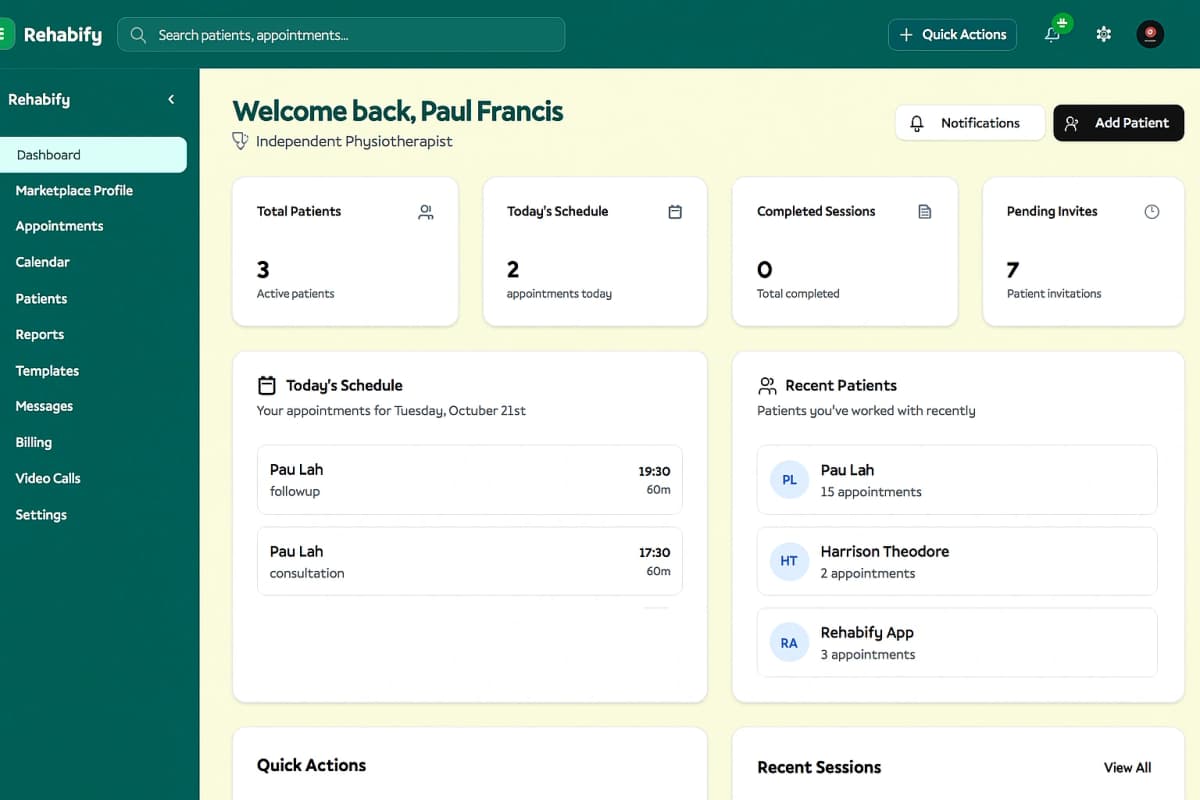Open Calendar in the sidebar
This screenshot has height=800, width=1200.
[x=43, y=262]
